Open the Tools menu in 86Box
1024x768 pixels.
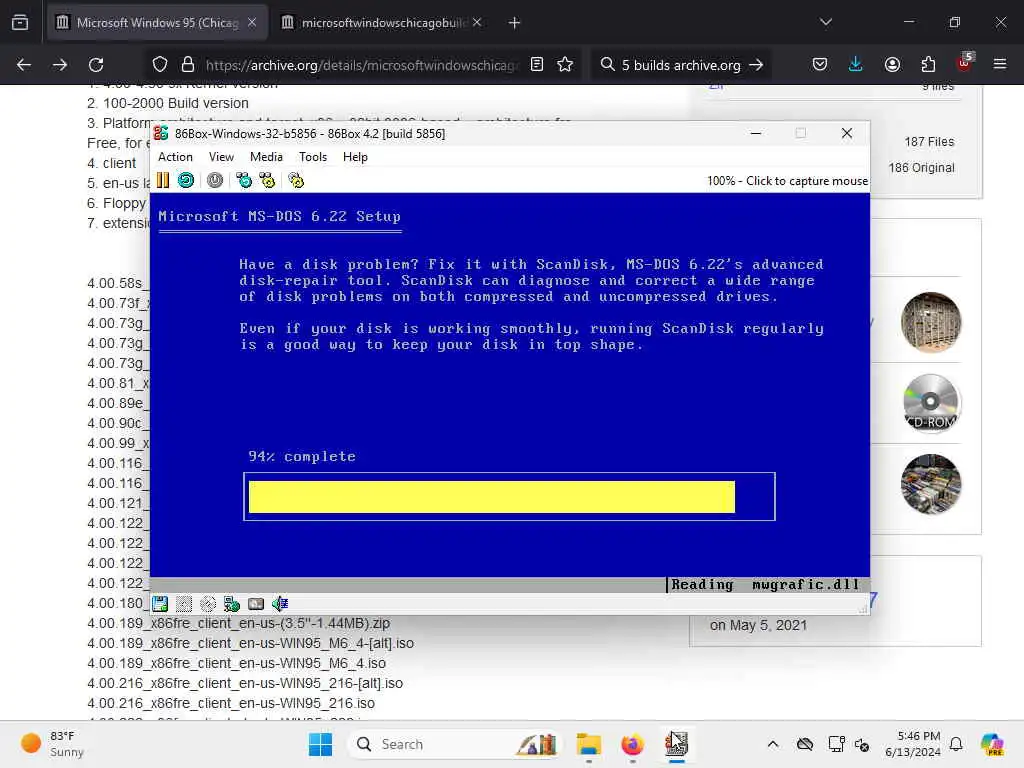(313, 157)
